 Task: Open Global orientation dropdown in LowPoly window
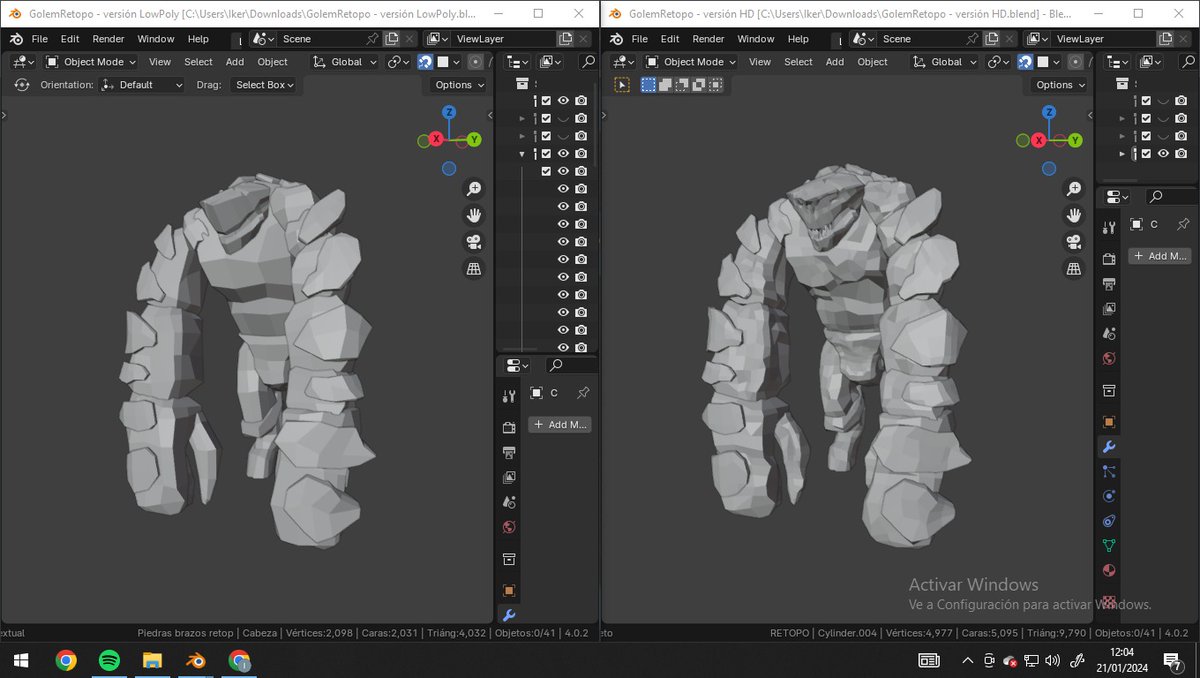tap(345, 62)
